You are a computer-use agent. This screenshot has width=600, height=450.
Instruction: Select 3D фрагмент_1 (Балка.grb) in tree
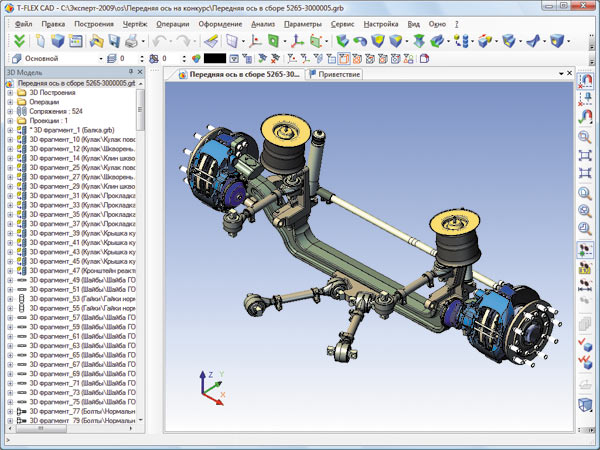(74, 130)
